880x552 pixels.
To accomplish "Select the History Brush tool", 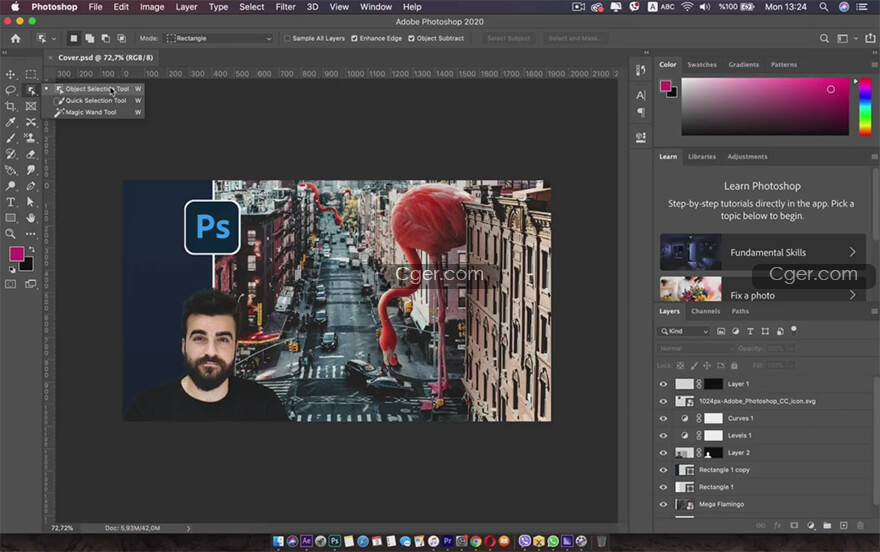I will click(11, 154).
